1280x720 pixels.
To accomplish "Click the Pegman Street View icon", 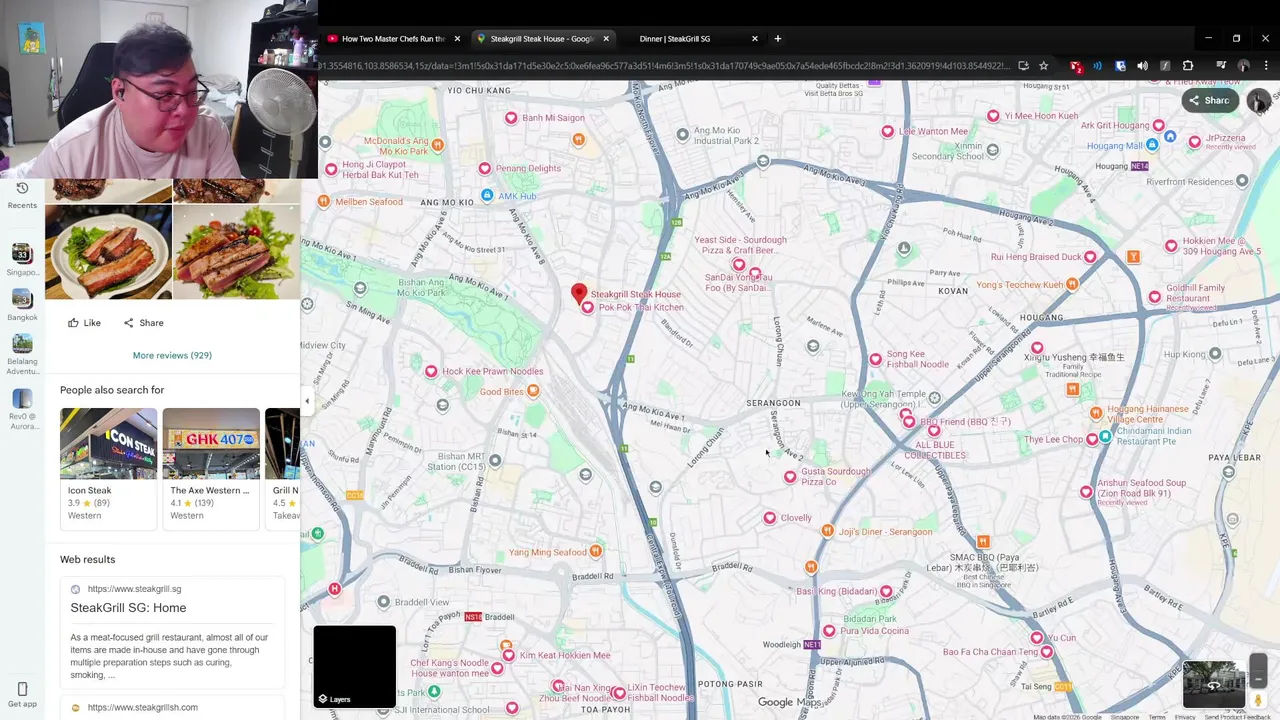I will coord(1258,701).
